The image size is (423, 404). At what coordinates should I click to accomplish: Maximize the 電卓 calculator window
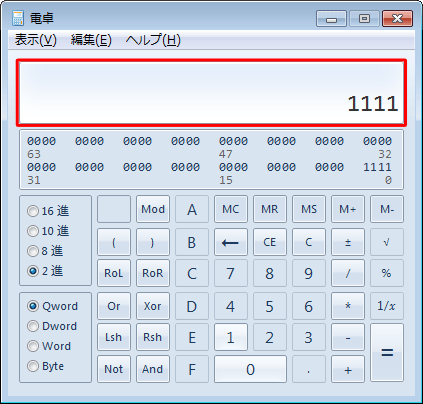364,18
